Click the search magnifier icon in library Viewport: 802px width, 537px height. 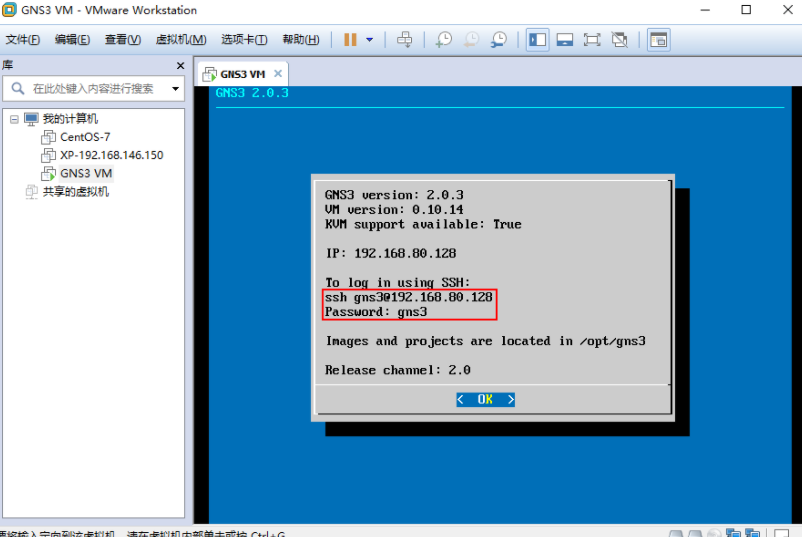[x=17, y=88]
